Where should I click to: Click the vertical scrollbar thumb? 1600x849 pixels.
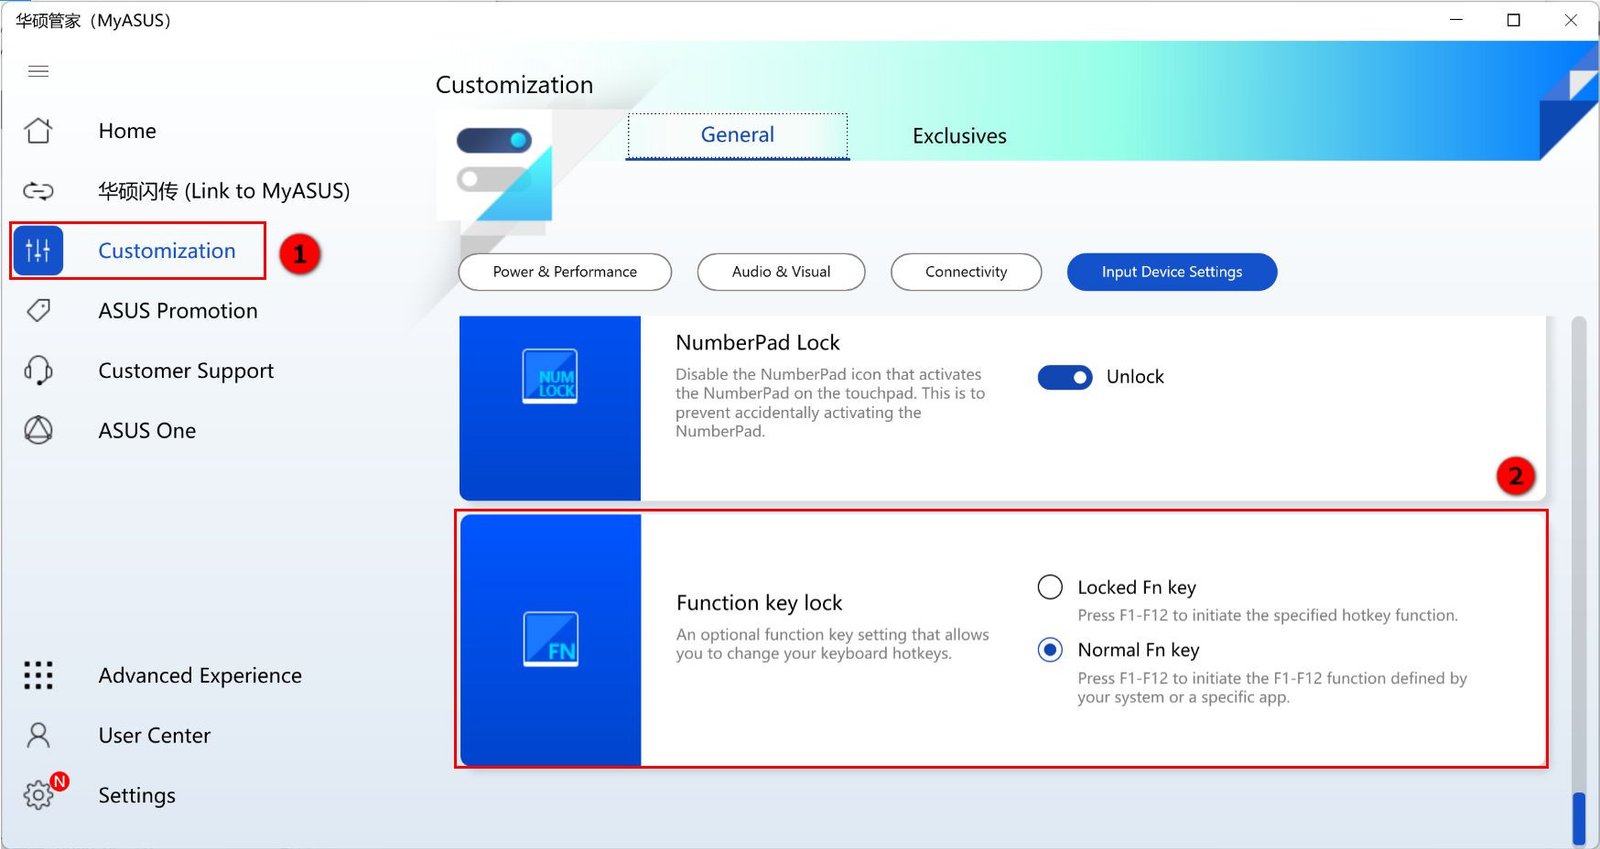(x=1579, y=818)
